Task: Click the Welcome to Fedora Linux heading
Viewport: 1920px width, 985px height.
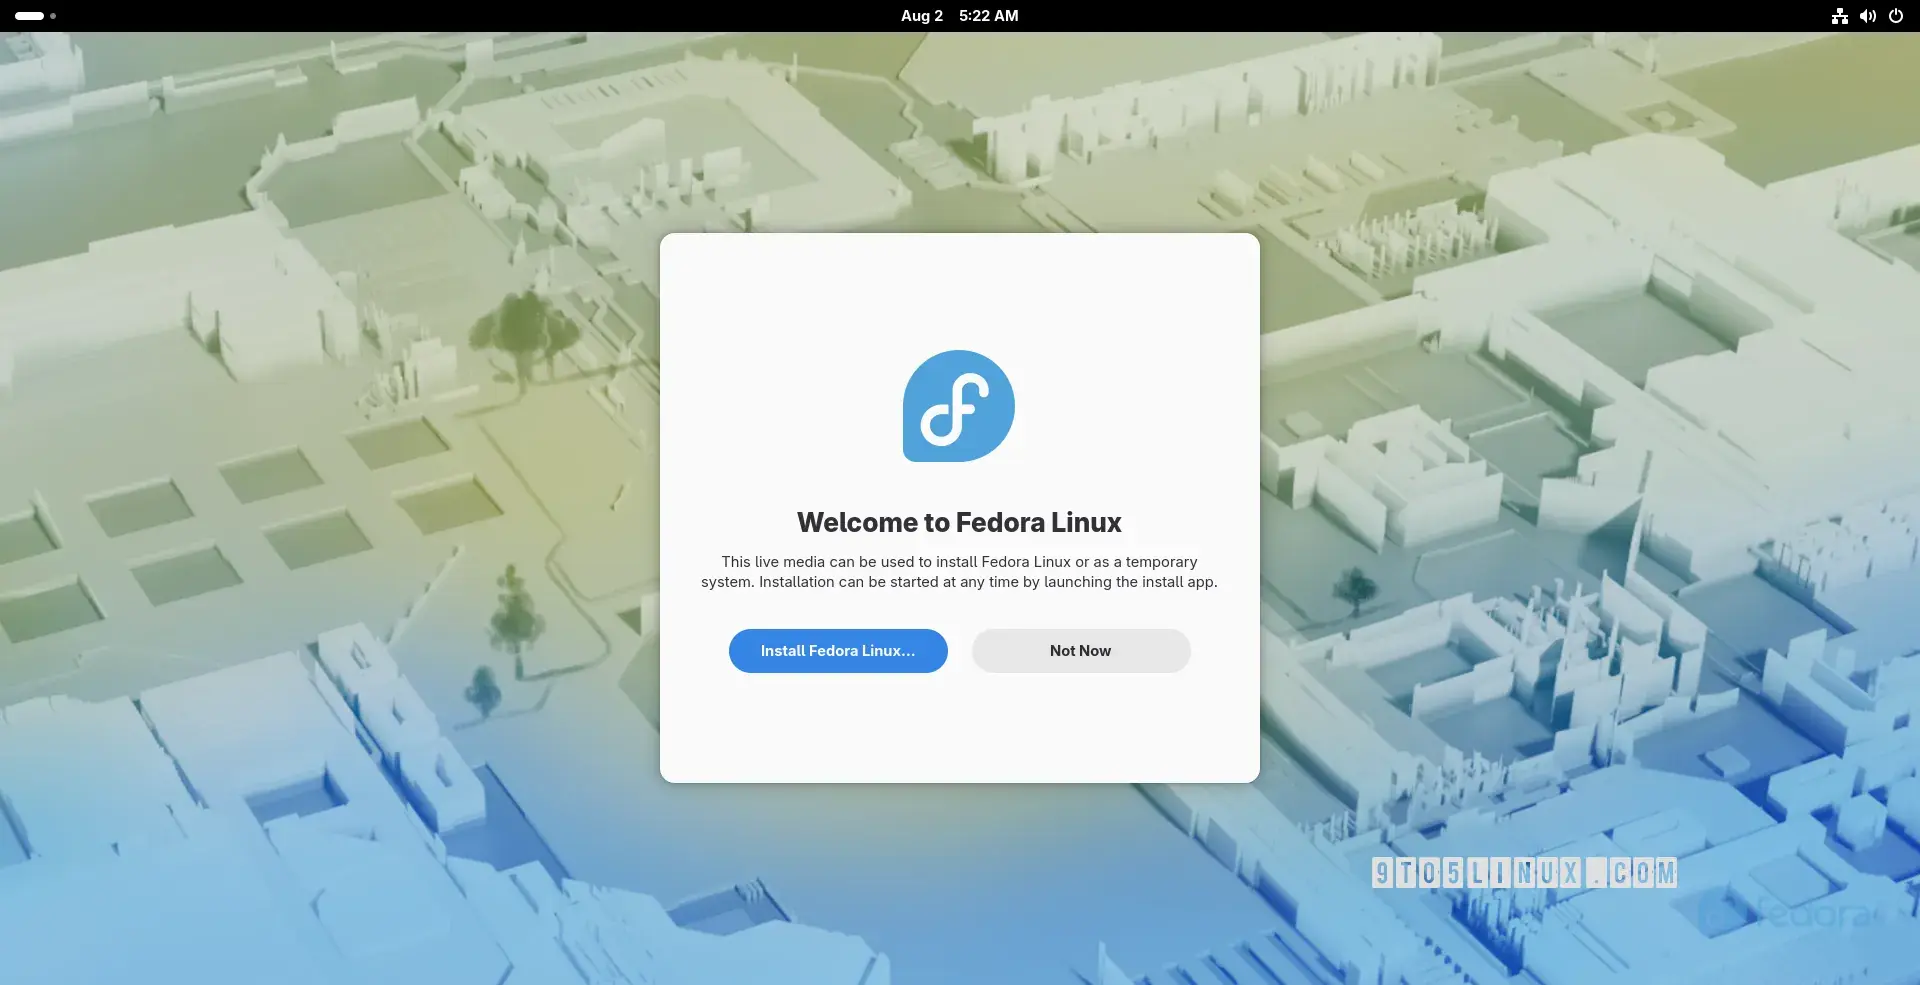Action: [x=960, y=522]
